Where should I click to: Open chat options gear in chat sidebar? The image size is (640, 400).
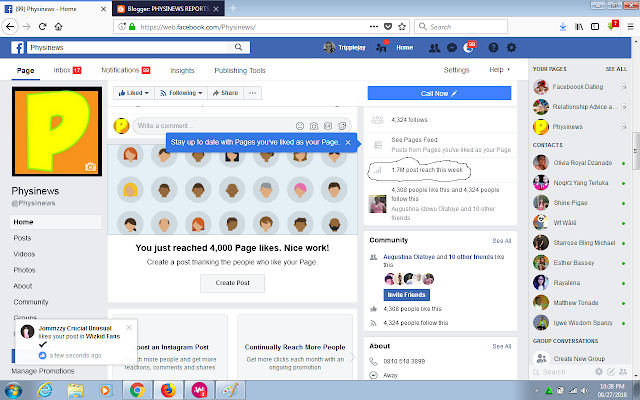599,371
